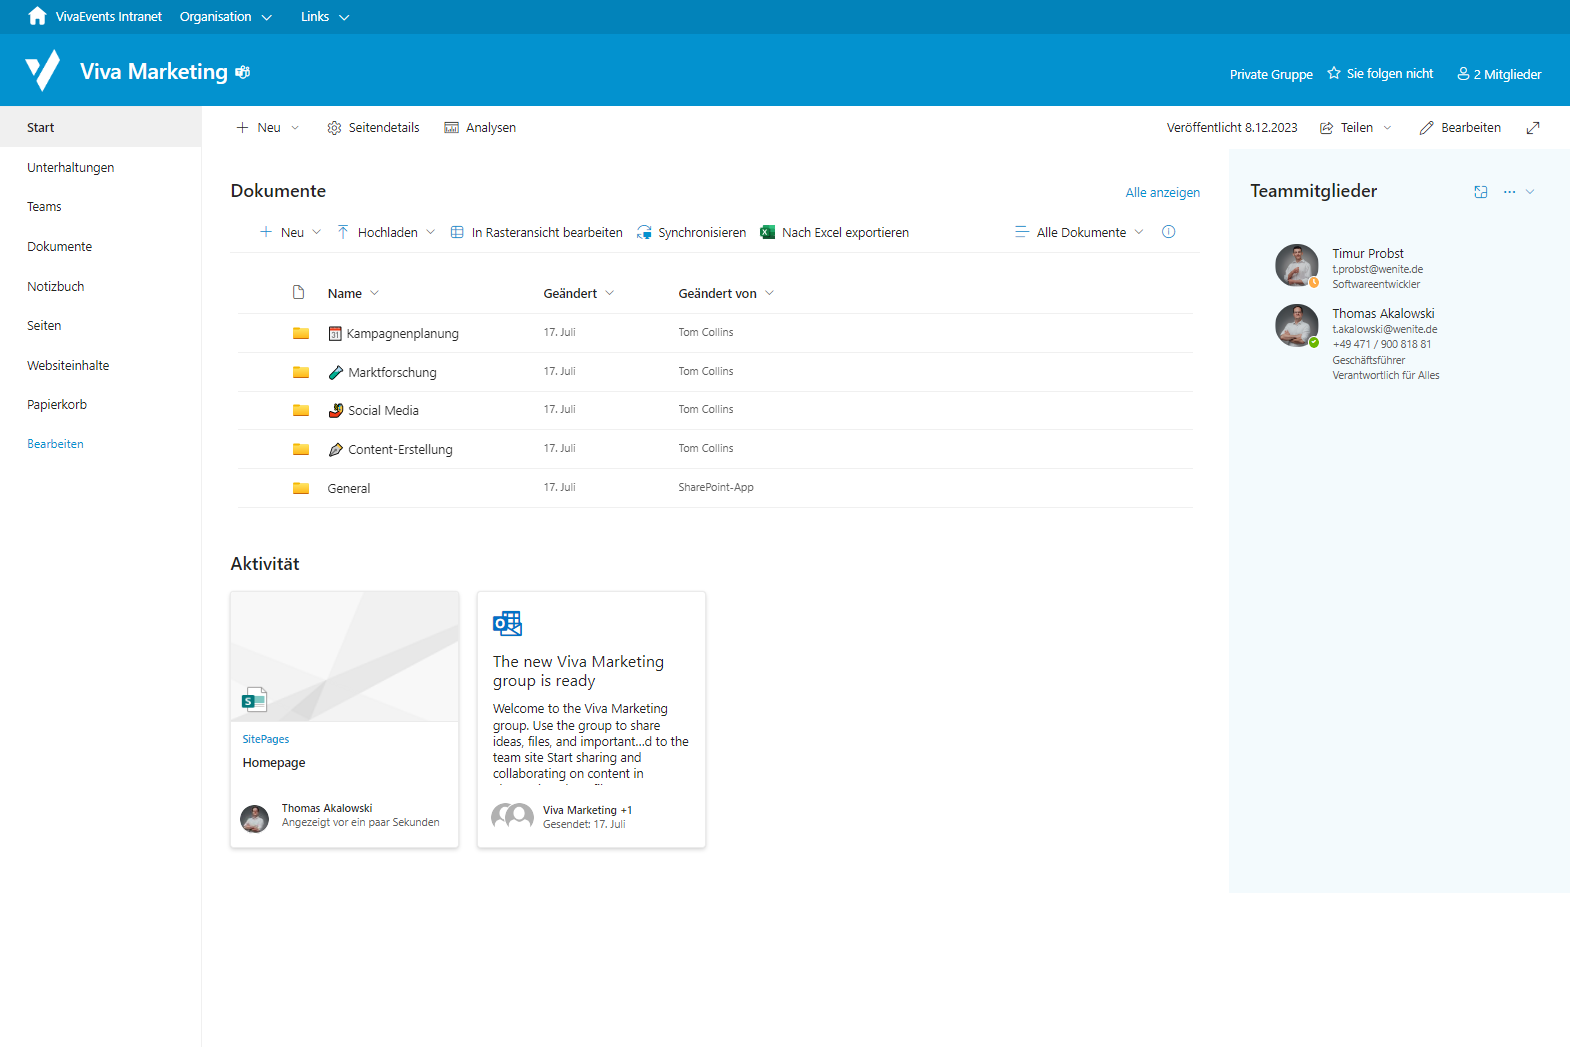The image size is (1570, 1047).
Task: Open the Alle Dokumente view selector
Action: pyautogui.click(x=1079, y=232)
